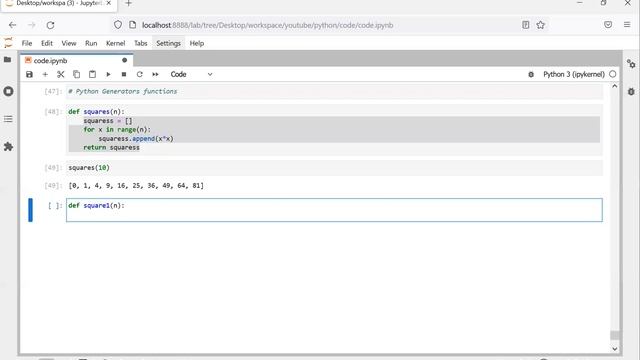The width and height of the screenshot is (640, 360).
Task: Open the Run menu
Action: (x=91, y=43)
